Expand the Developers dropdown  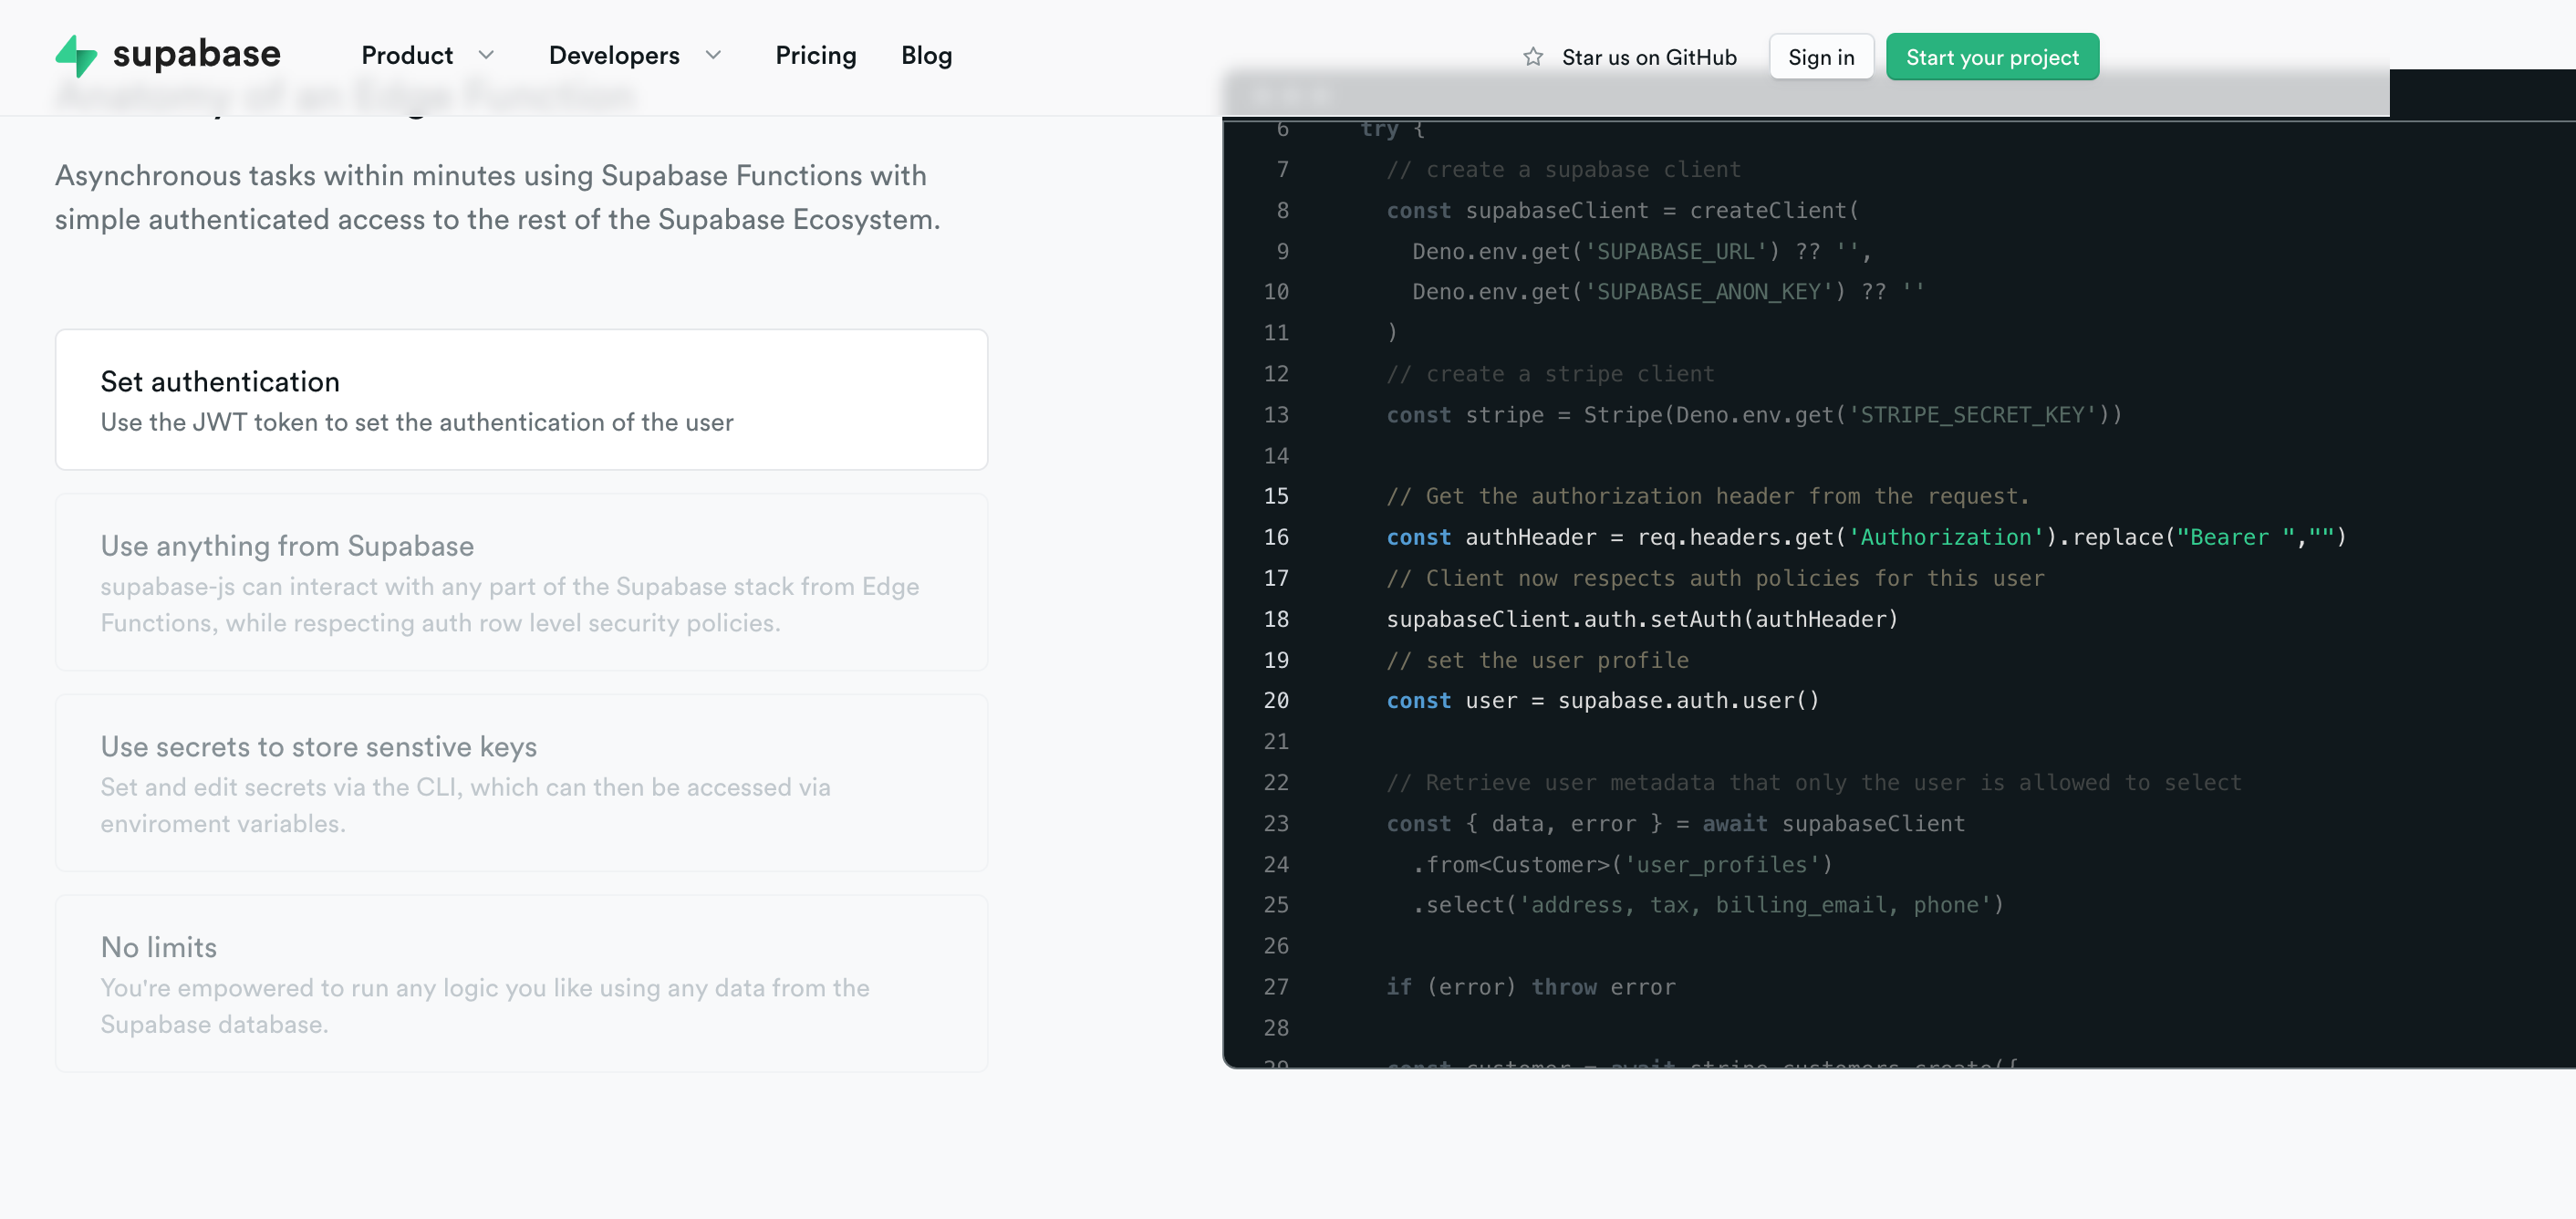[636, 56]
